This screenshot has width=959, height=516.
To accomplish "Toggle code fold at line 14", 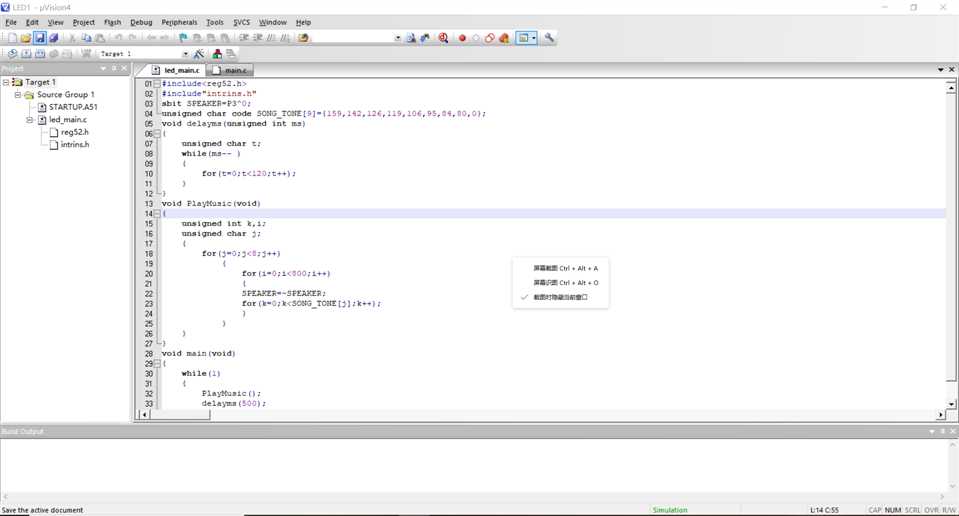I will (157, 214).
